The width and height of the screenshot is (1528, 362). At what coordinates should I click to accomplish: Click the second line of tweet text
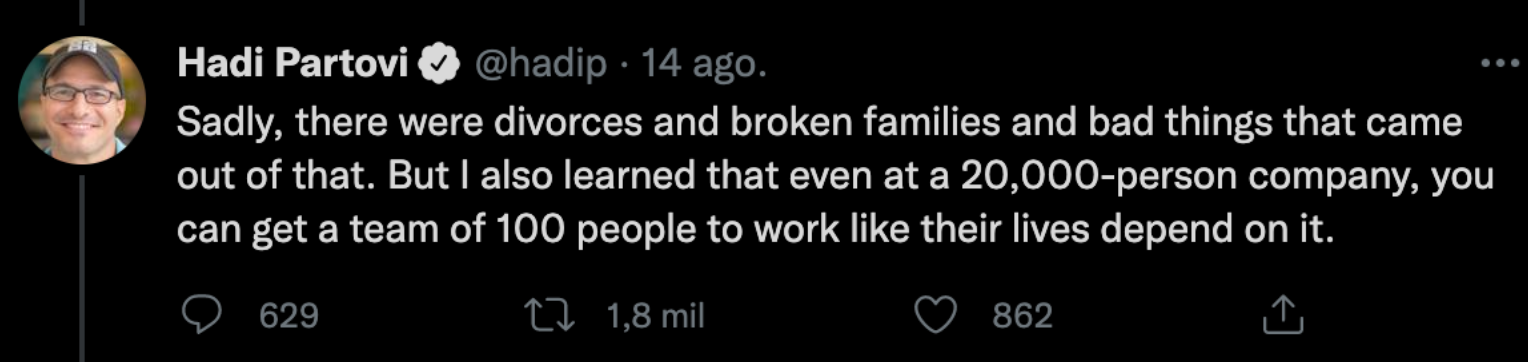(835, 177)
